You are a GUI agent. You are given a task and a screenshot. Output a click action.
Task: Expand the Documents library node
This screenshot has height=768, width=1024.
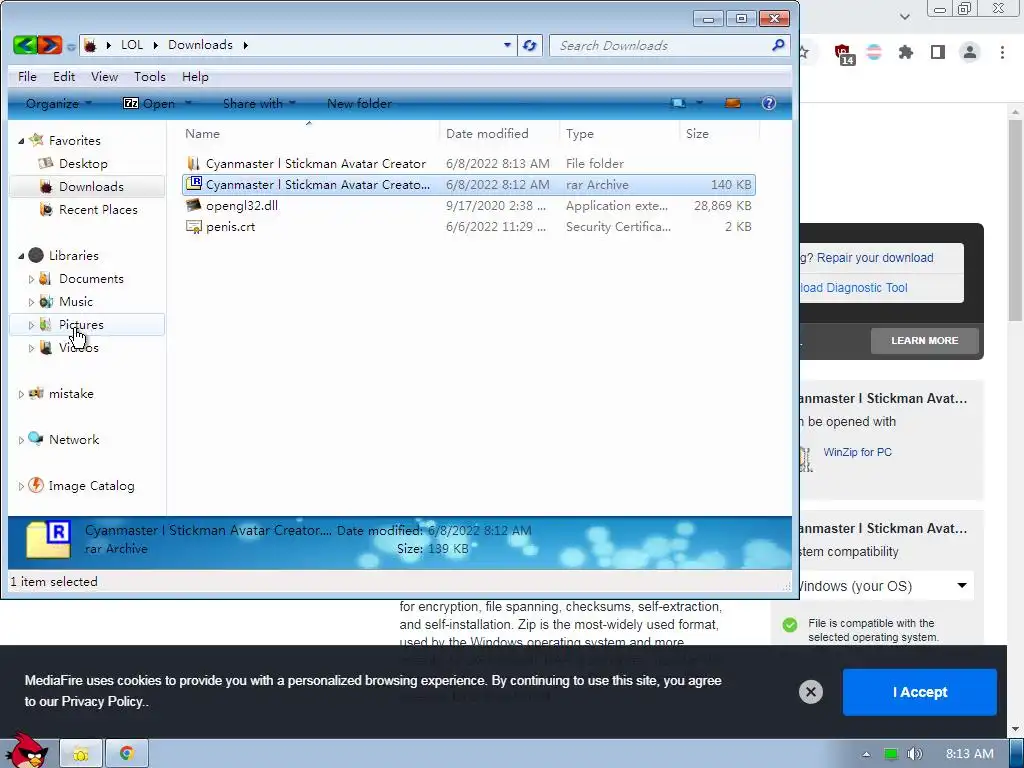[x=31, y=279]
